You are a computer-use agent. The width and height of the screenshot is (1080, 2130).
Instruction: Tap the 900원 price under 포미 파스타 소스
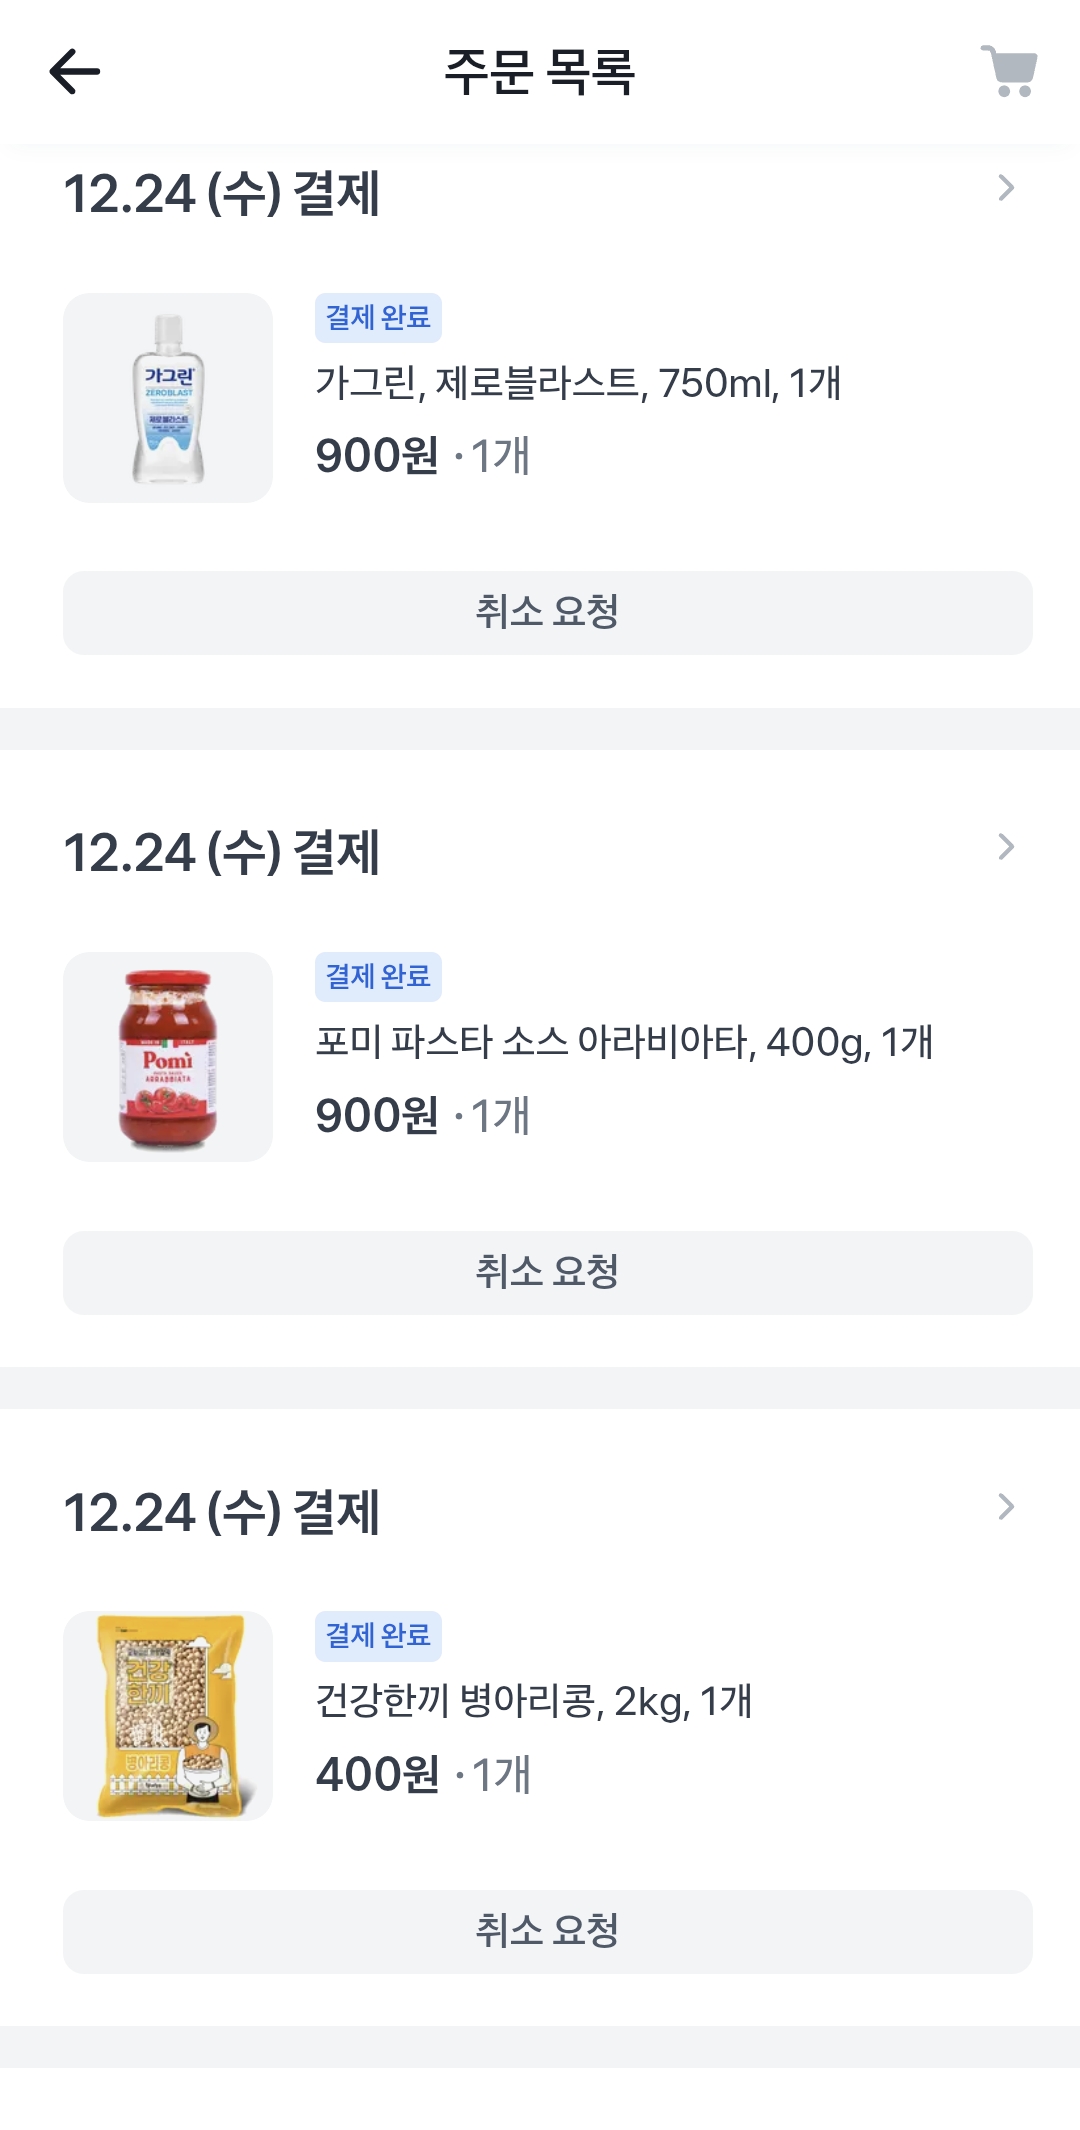pyautogui.click(x=377, y=1116)
